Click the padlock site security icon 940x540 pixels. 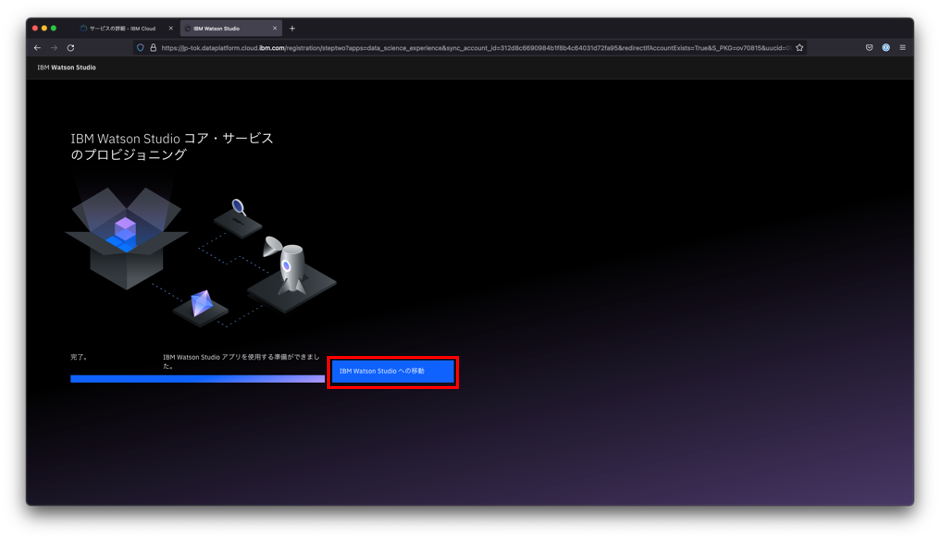pos(153,48)
